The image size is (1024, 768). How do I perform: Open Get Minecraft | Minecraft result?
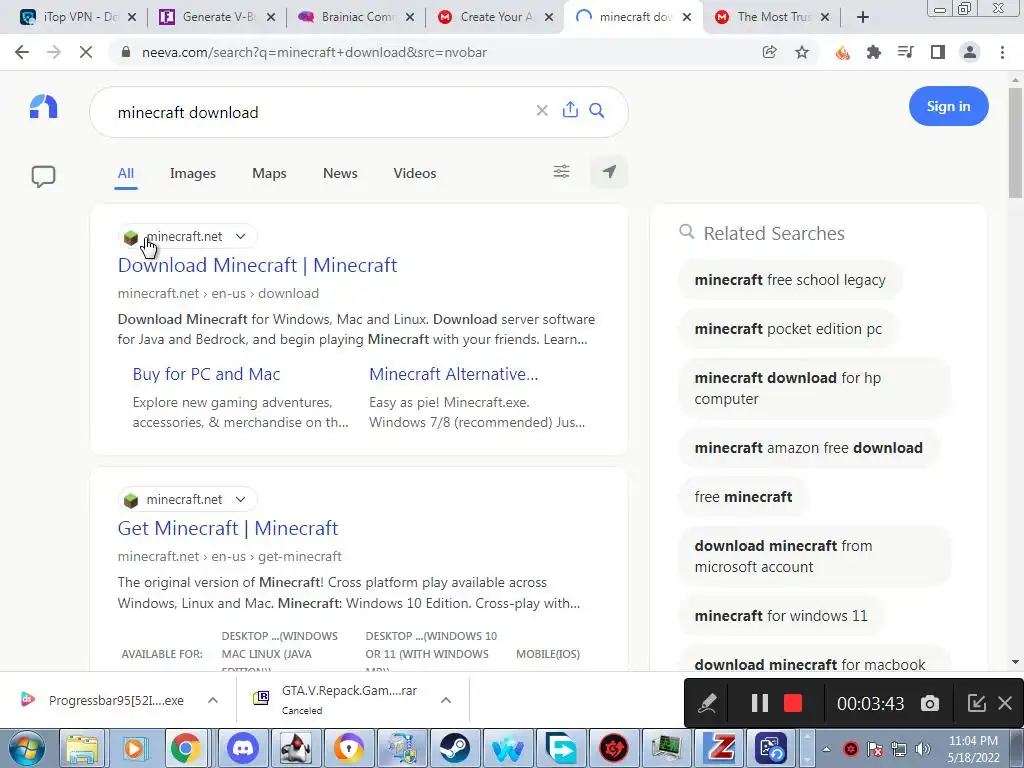(x=228, y=528)
